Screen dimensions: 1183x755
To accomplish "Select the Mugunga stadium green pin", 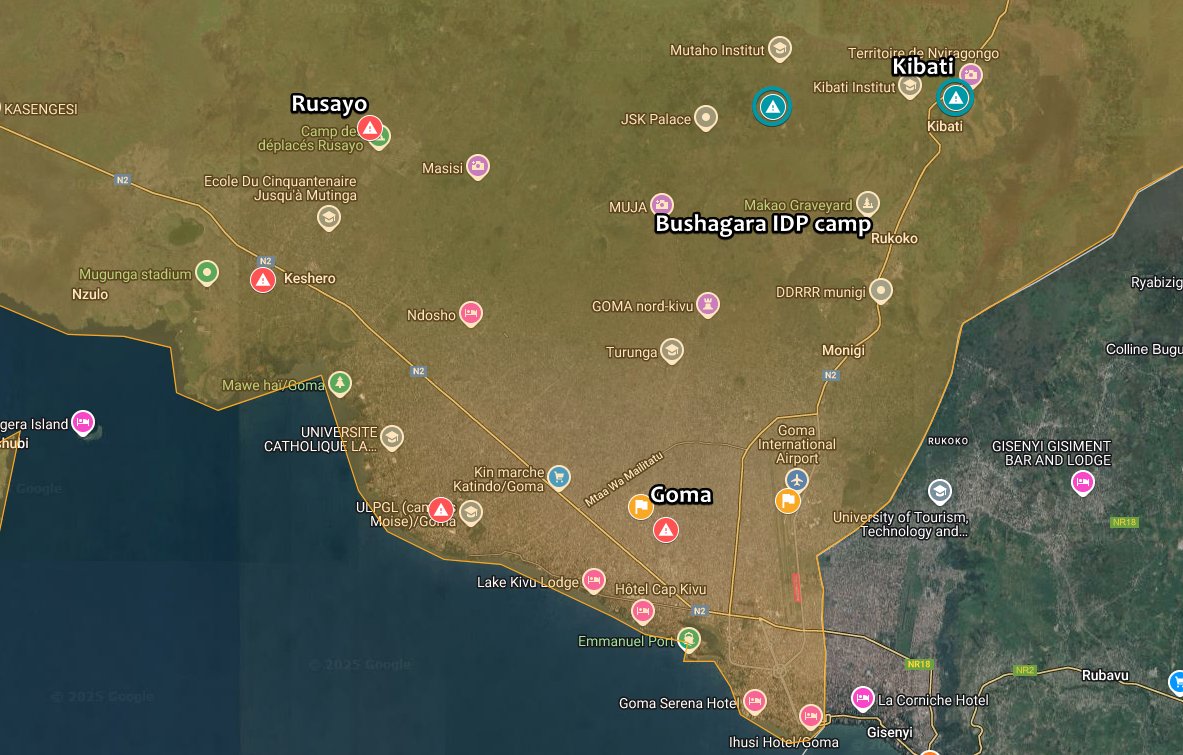I will (x=207, y=272).
